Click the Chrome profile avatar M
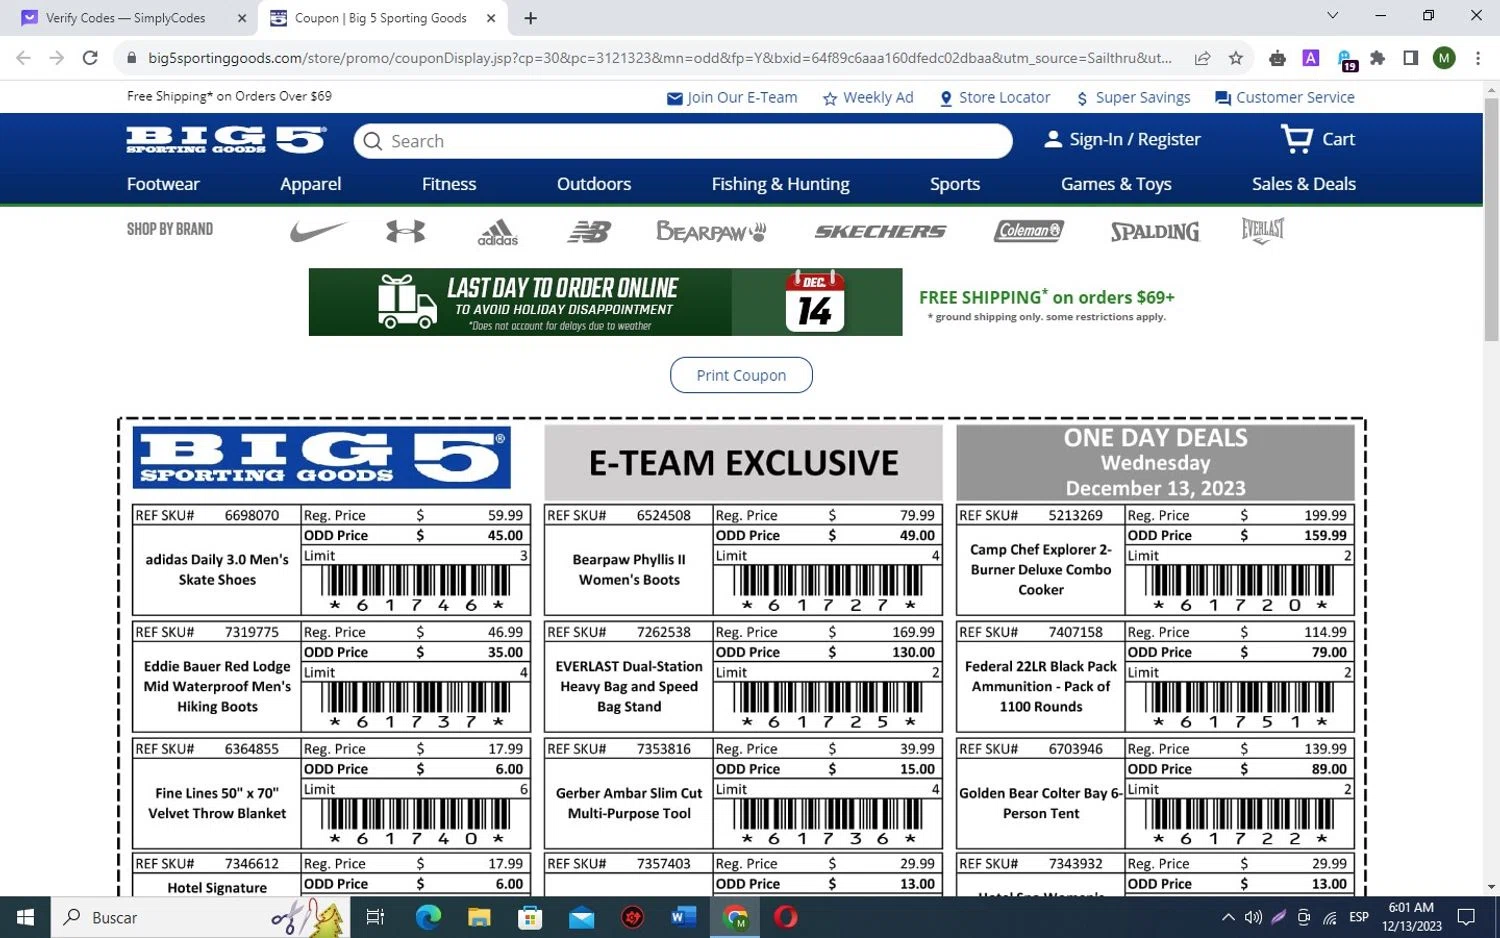Viewport: 1500px width, 938px height. (1444, 58)
